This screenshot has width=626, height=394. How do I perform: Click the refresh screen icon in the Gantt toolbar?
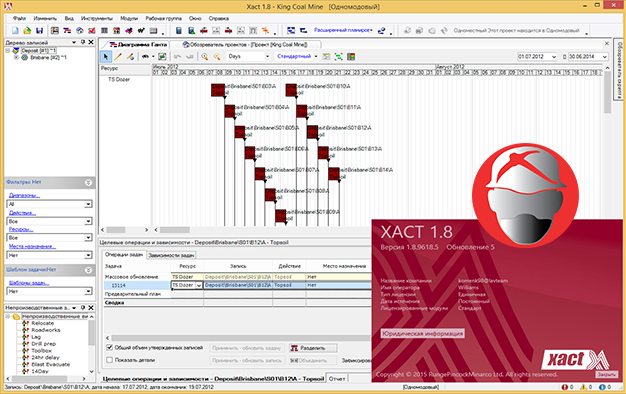(162, 57)
